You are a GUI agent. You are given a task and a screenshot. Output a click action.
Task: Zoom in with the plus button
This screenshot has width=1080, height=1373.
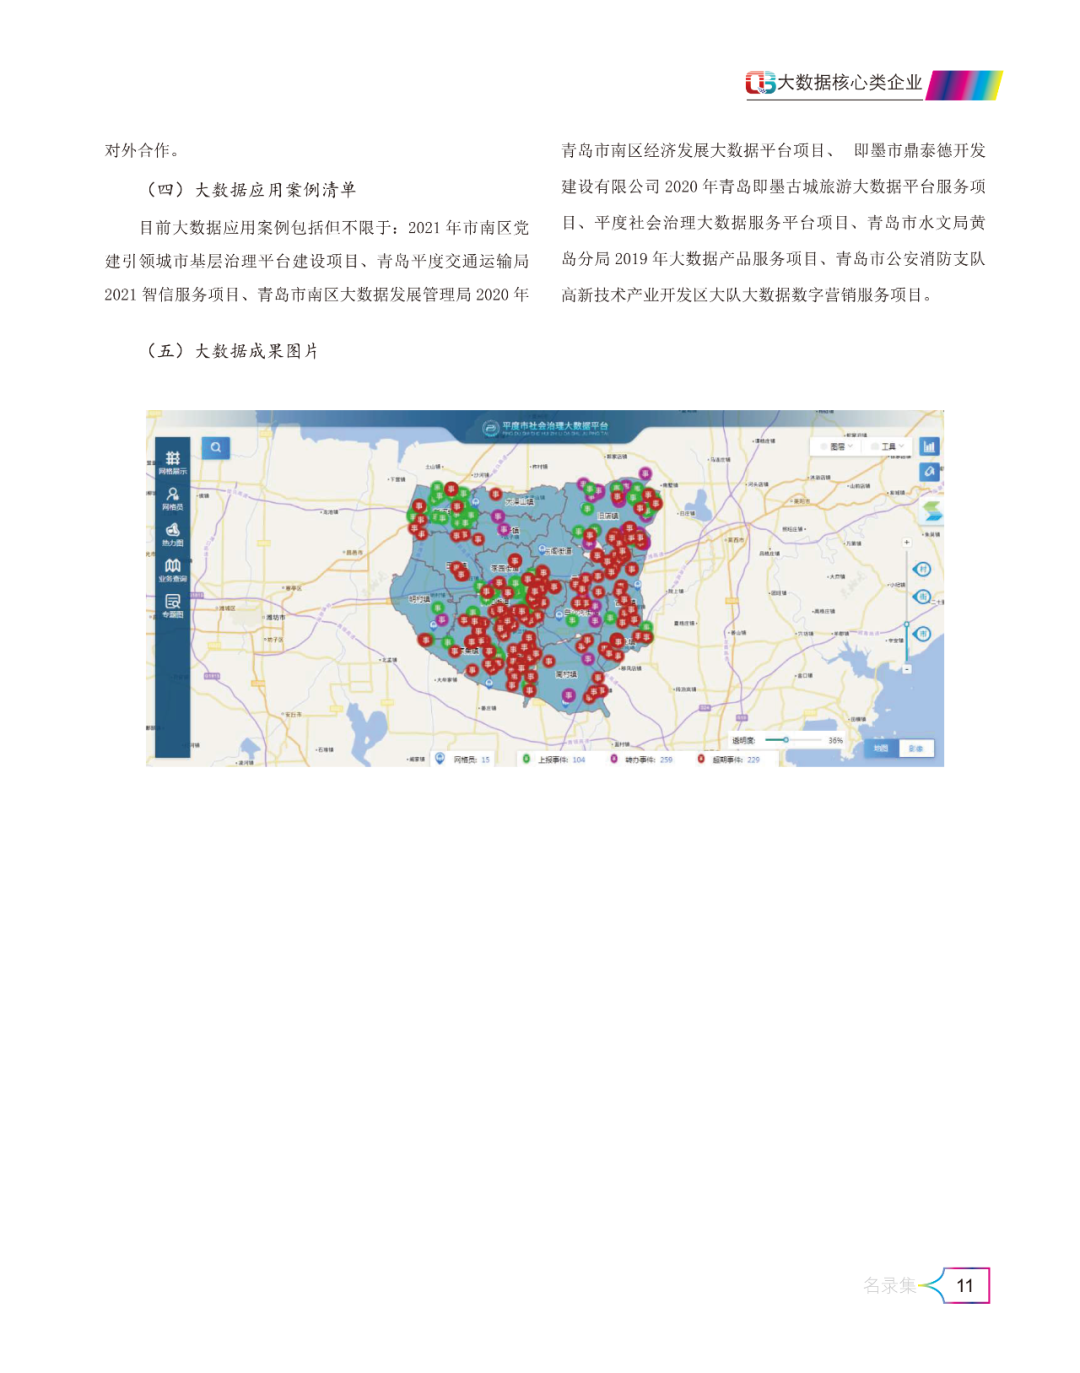pyautogui.click(x=907, y=542)
